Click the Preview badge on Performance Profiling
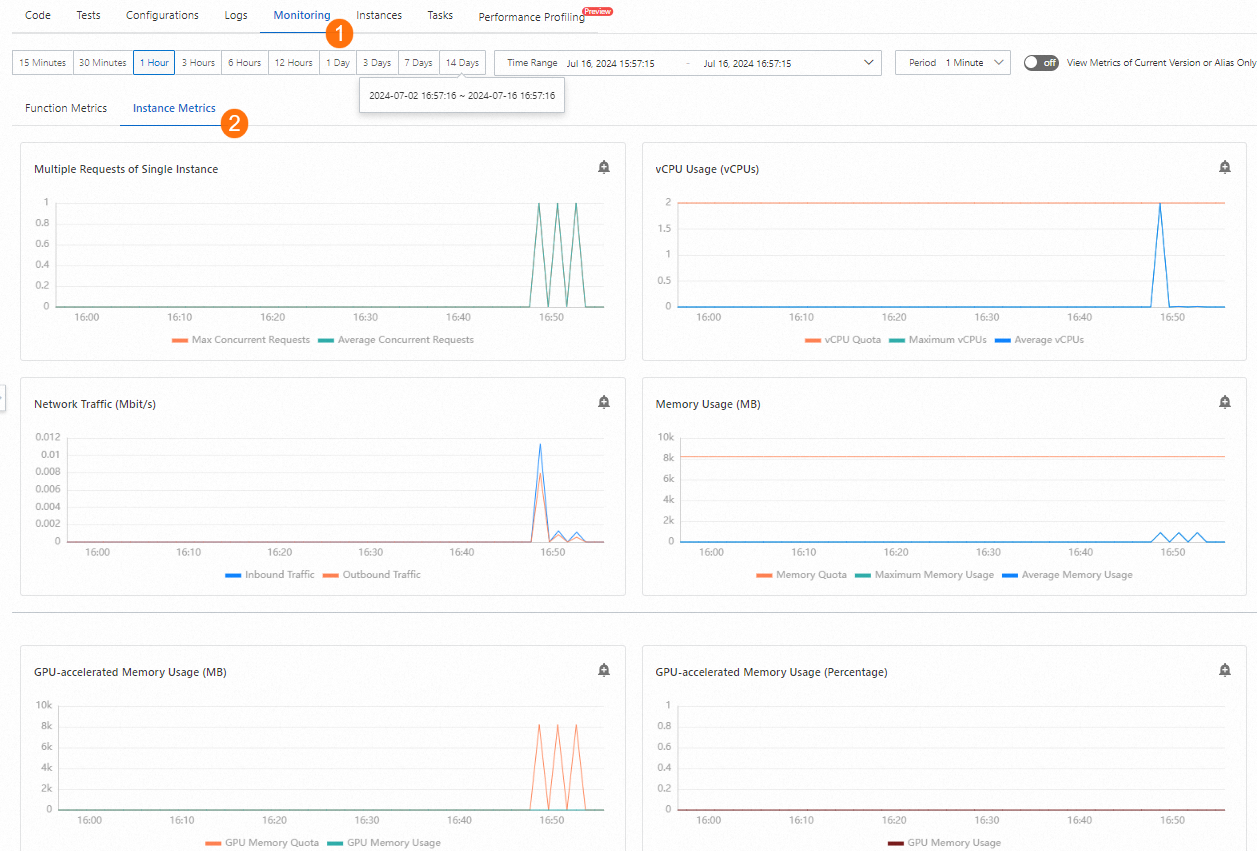The image size is (1257, 851). pos(598,11)
